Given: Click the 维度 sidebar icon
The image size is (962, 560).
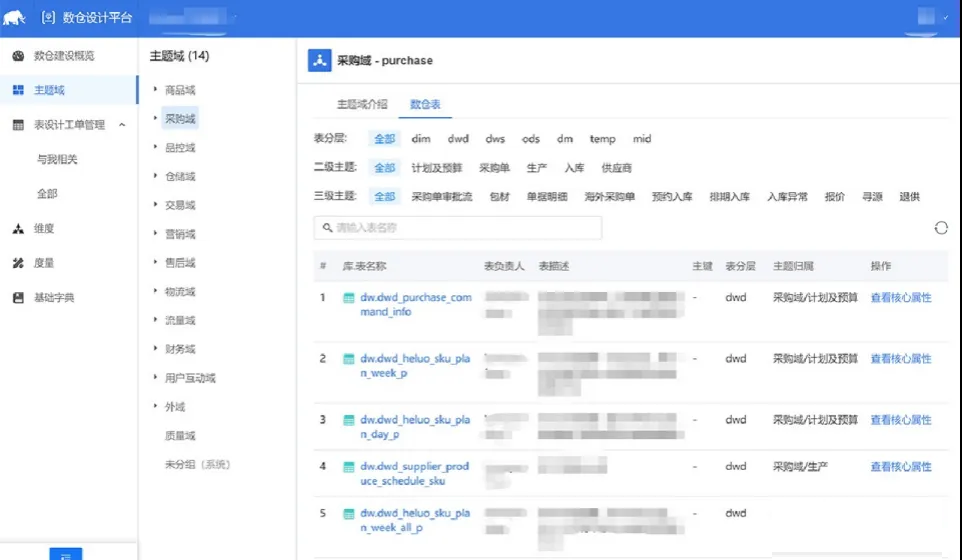Looking at the screenshot, I should (x=18, y=229).
